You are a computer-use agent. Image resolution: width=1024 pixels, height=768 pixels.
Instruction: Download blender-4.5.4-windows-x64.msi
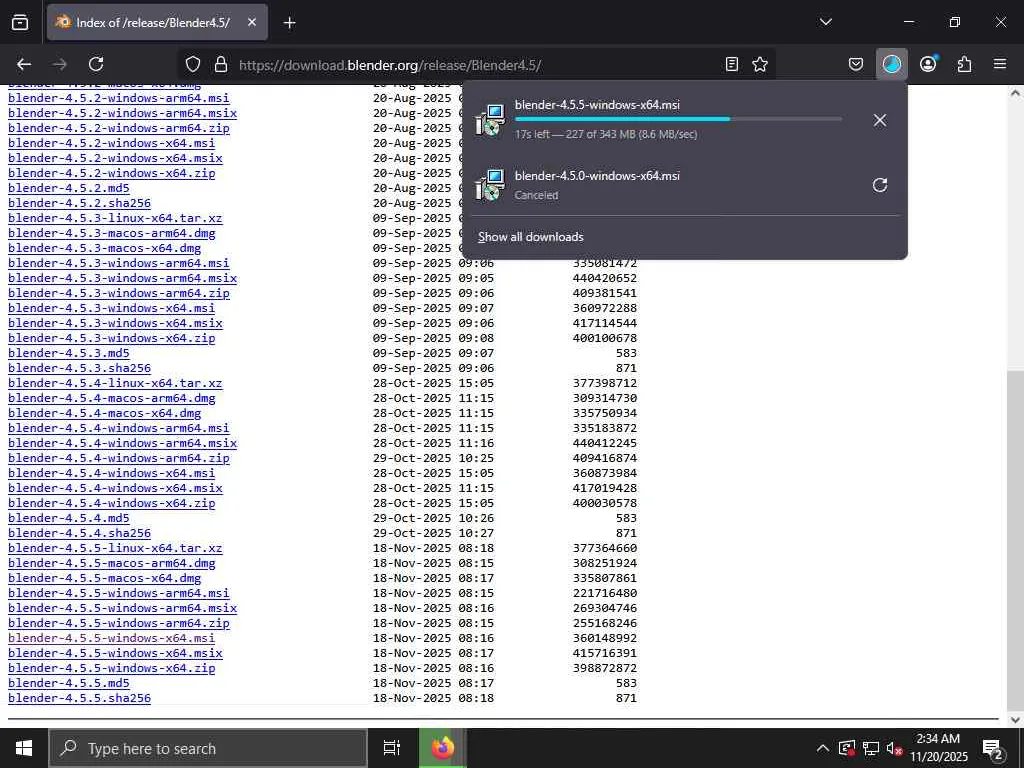pyautogui.click(x=112, y=473)
